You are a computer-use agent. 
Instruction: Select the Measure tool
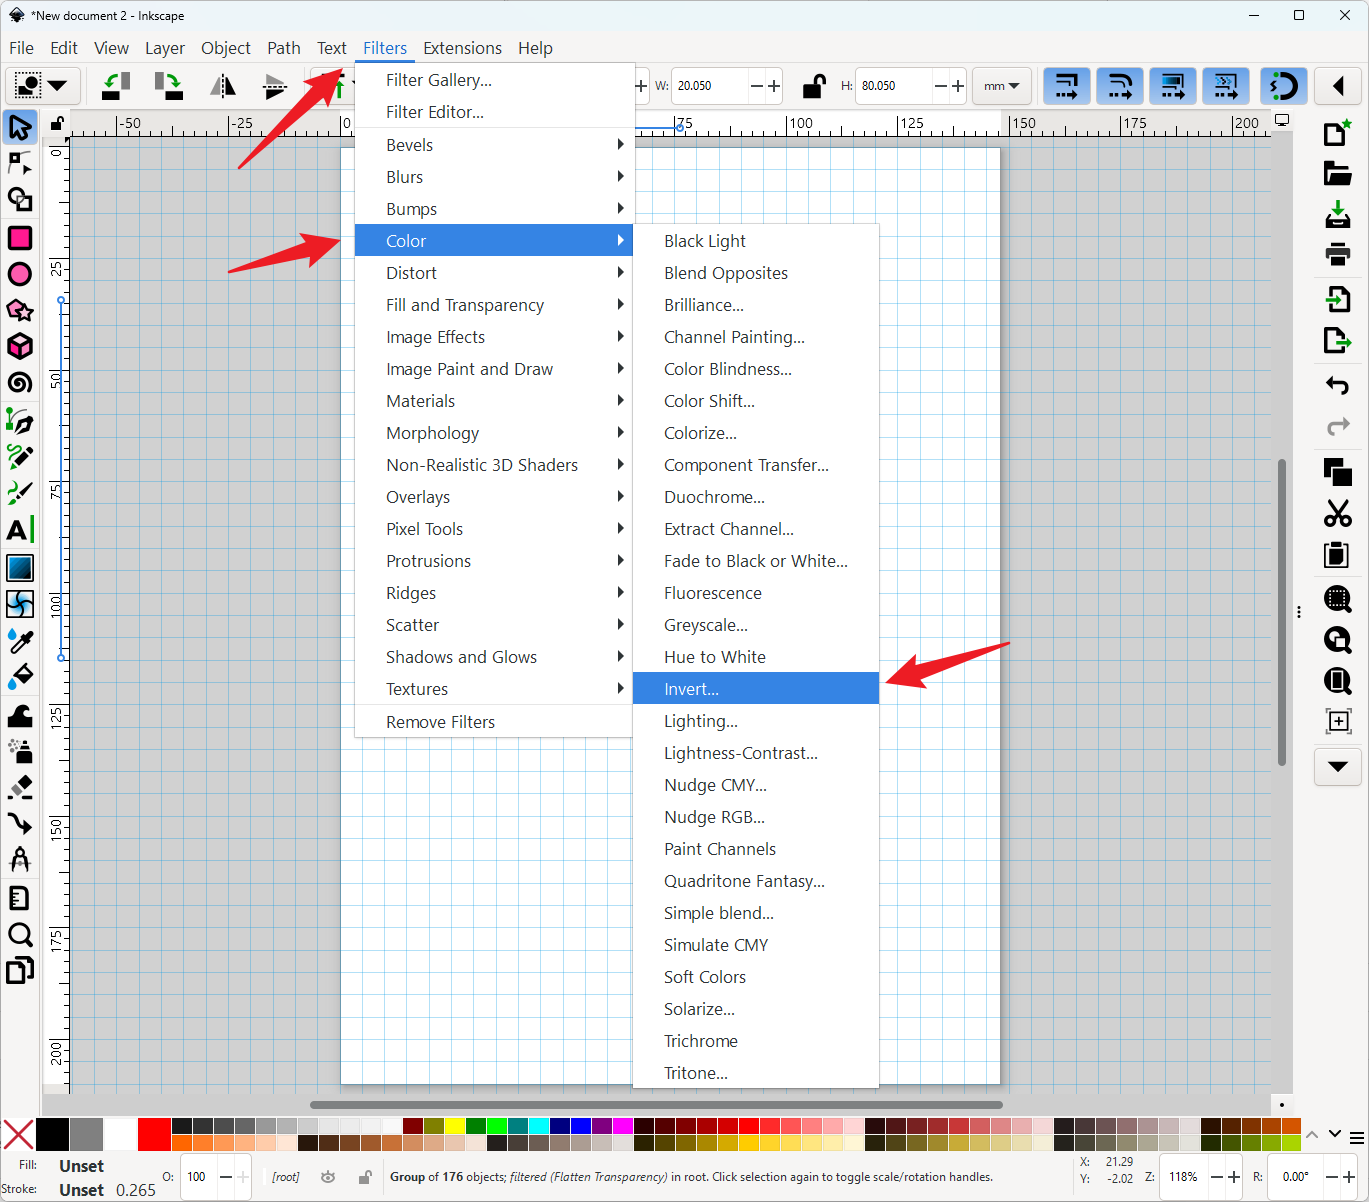[x=20, y=859]
